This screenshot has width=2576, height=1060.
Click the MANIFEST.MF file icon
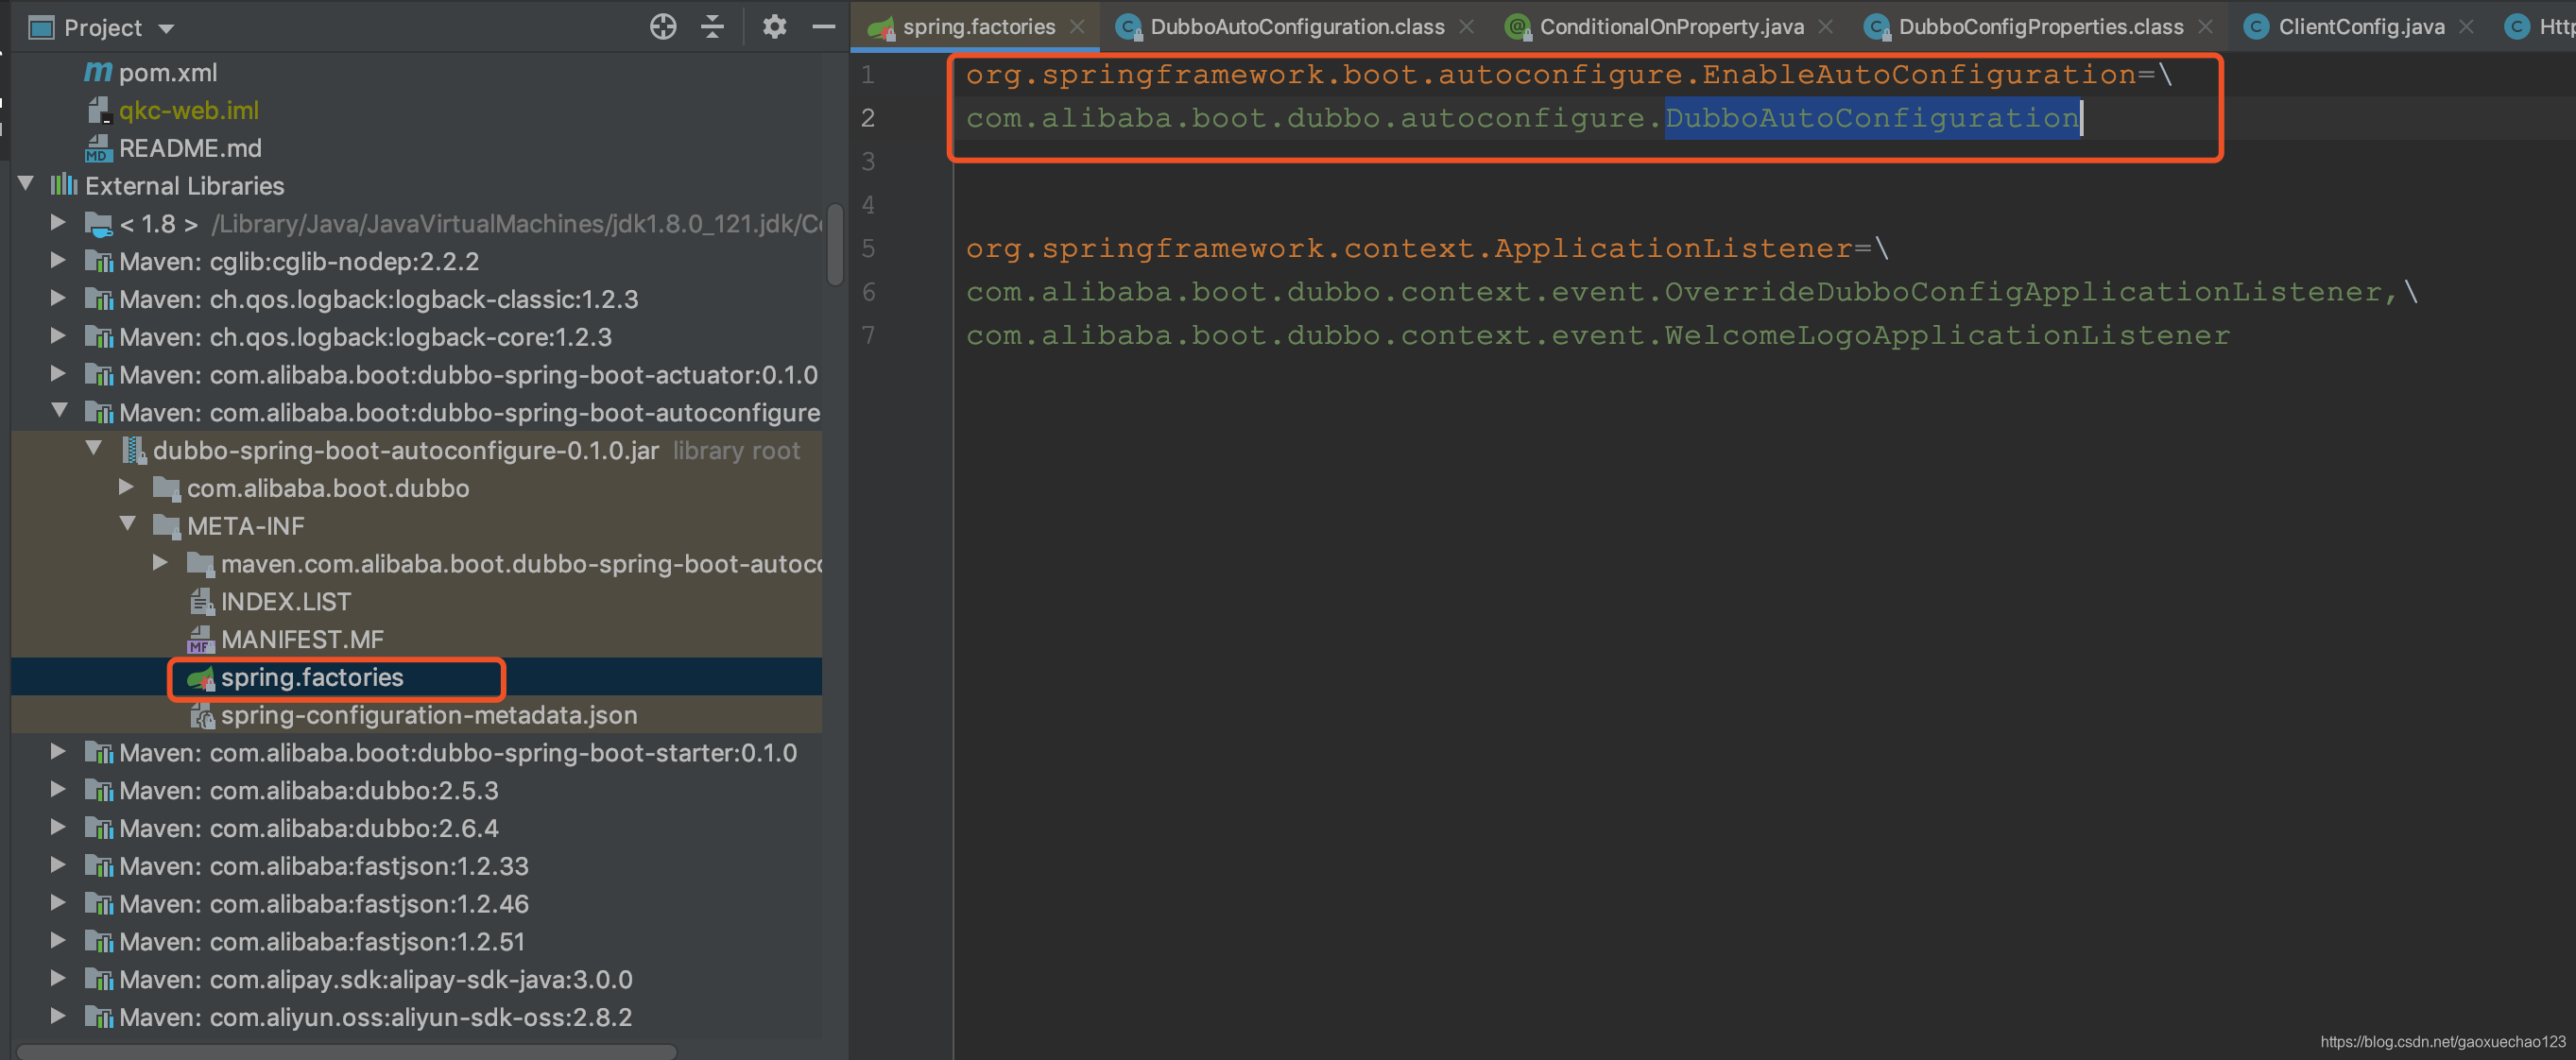click(x=202, y=639)
